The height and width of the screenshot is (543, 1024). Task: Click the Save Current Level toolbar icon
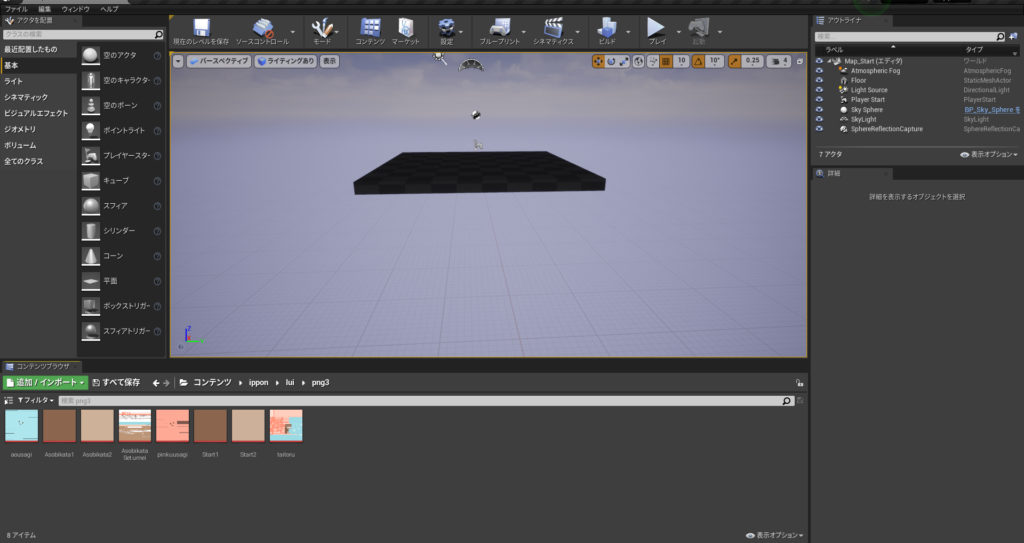pyautogui.click(x=201, y=27)
